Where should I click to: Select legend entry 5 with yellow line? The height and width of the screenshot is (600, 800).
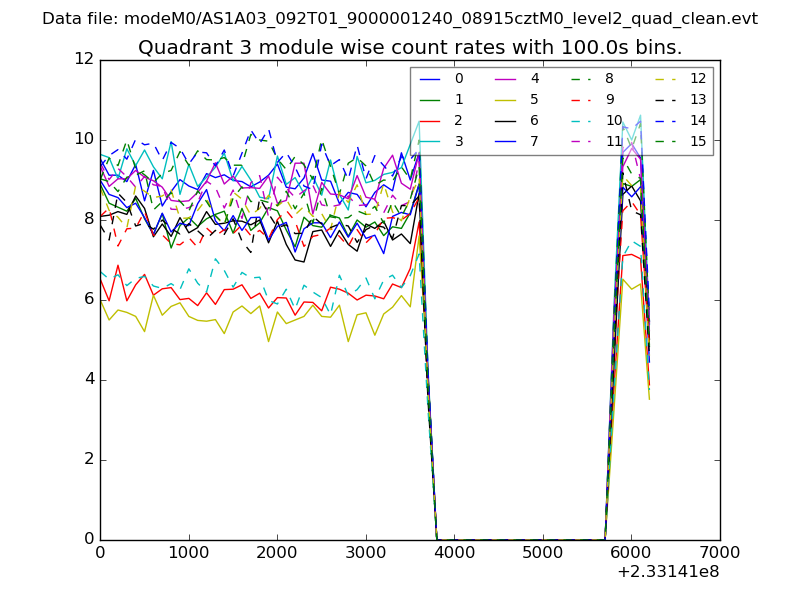point(519,99)
